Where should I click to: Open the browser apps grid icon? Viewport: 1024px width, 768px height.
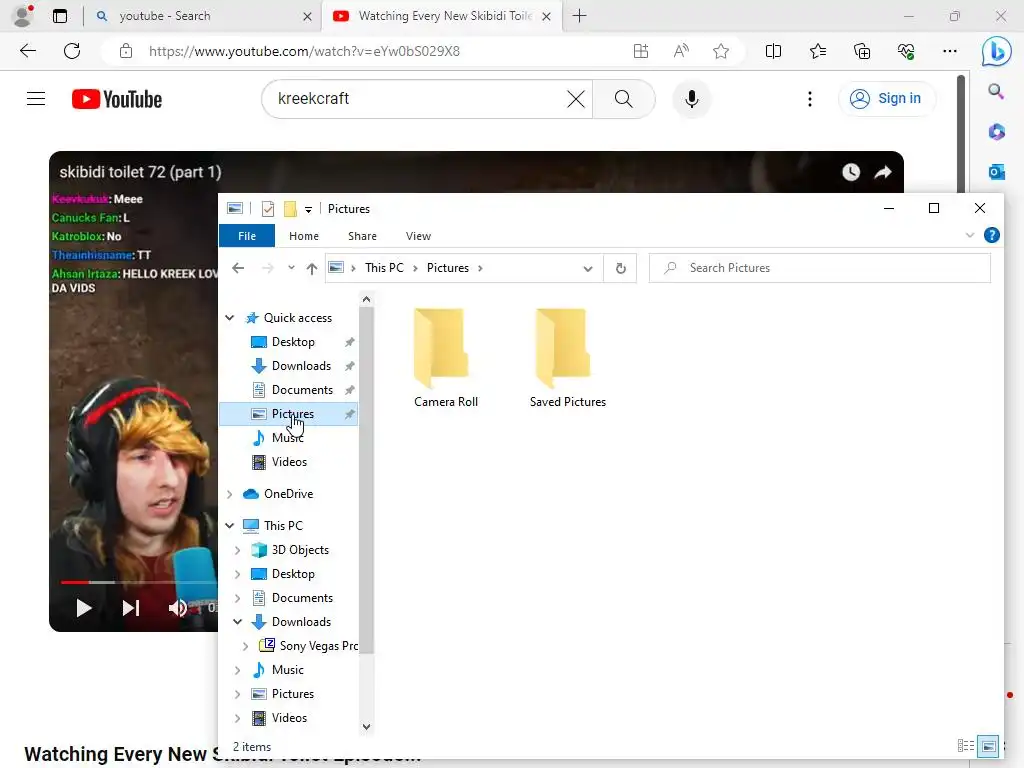point(641,51)
